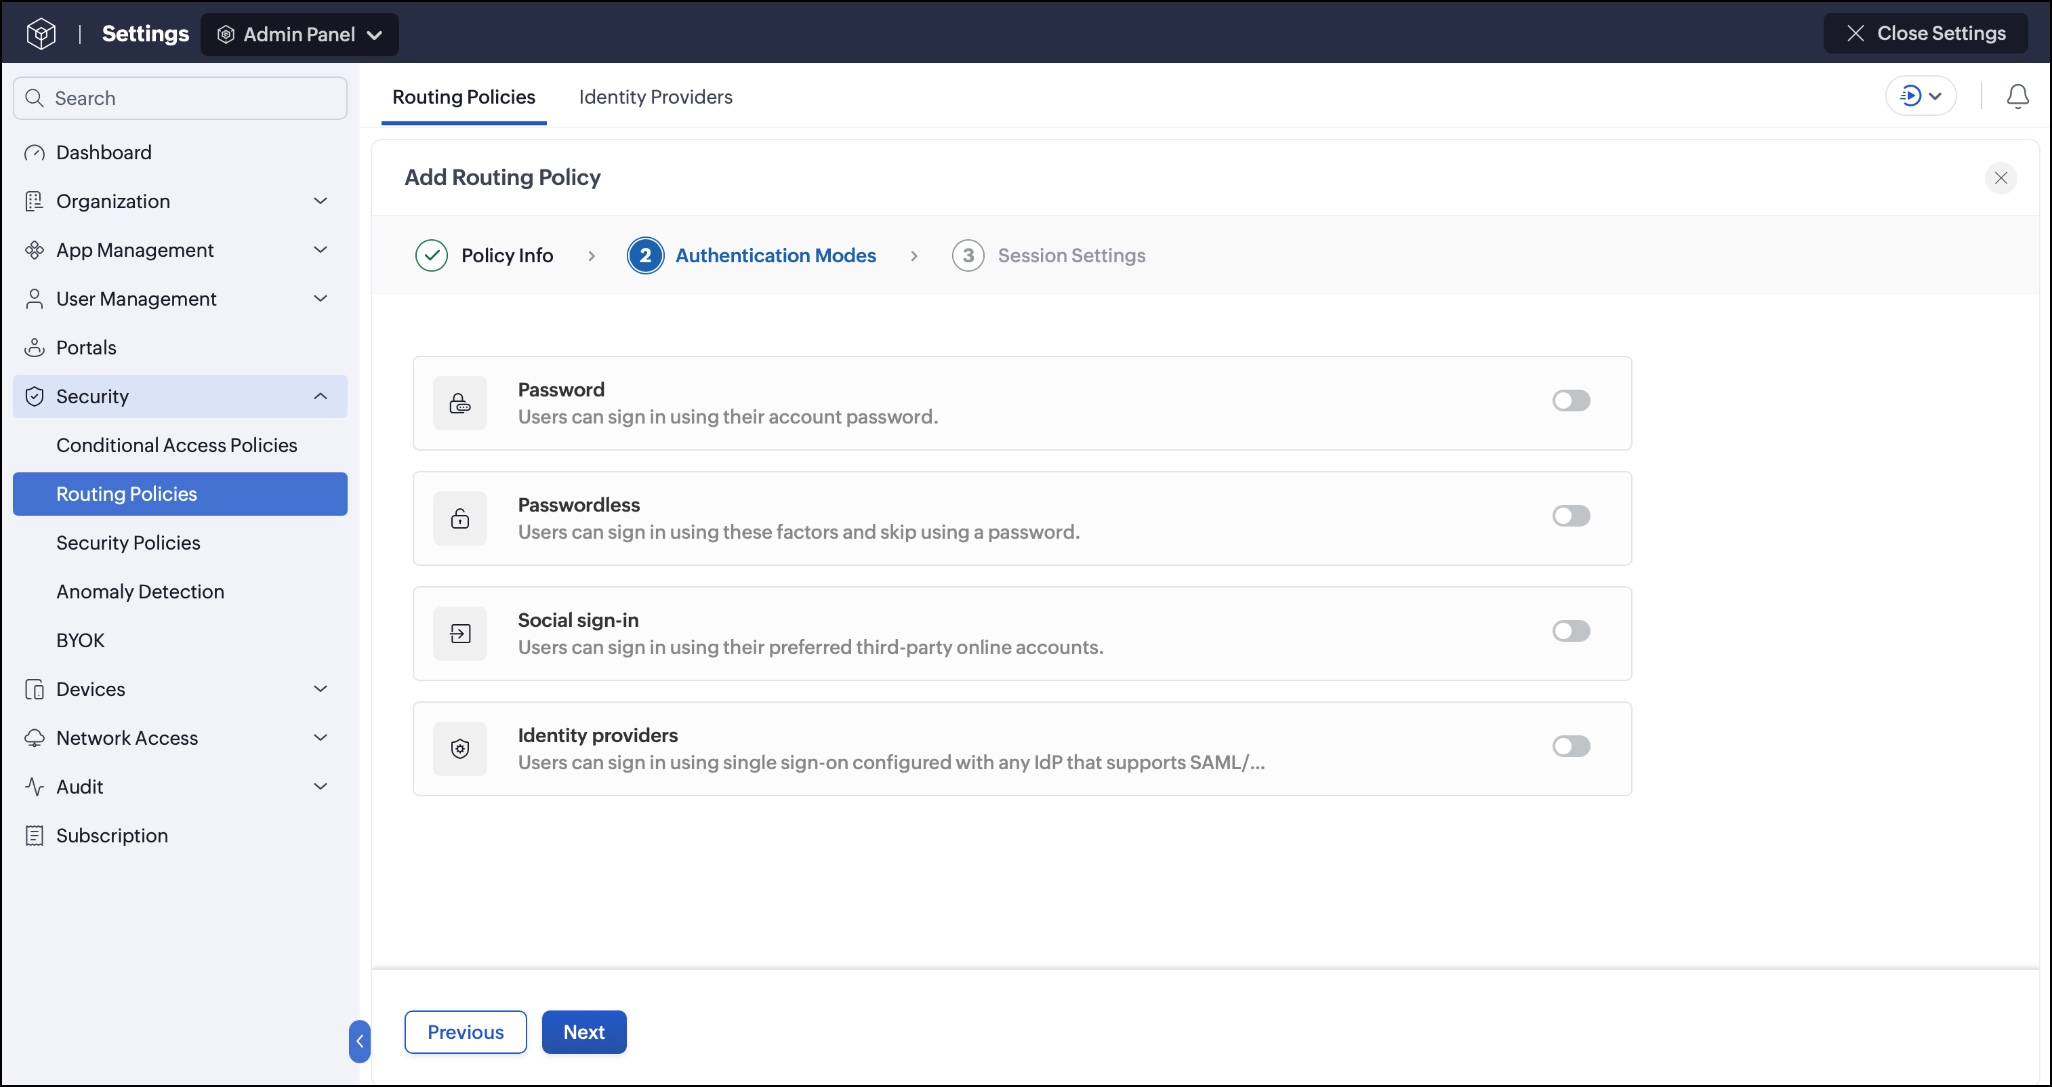Screen dimensions: 2052x1087
Task: Switch to the Identity Providers tab
Action: pyautogui.click(x=656, y=97)
